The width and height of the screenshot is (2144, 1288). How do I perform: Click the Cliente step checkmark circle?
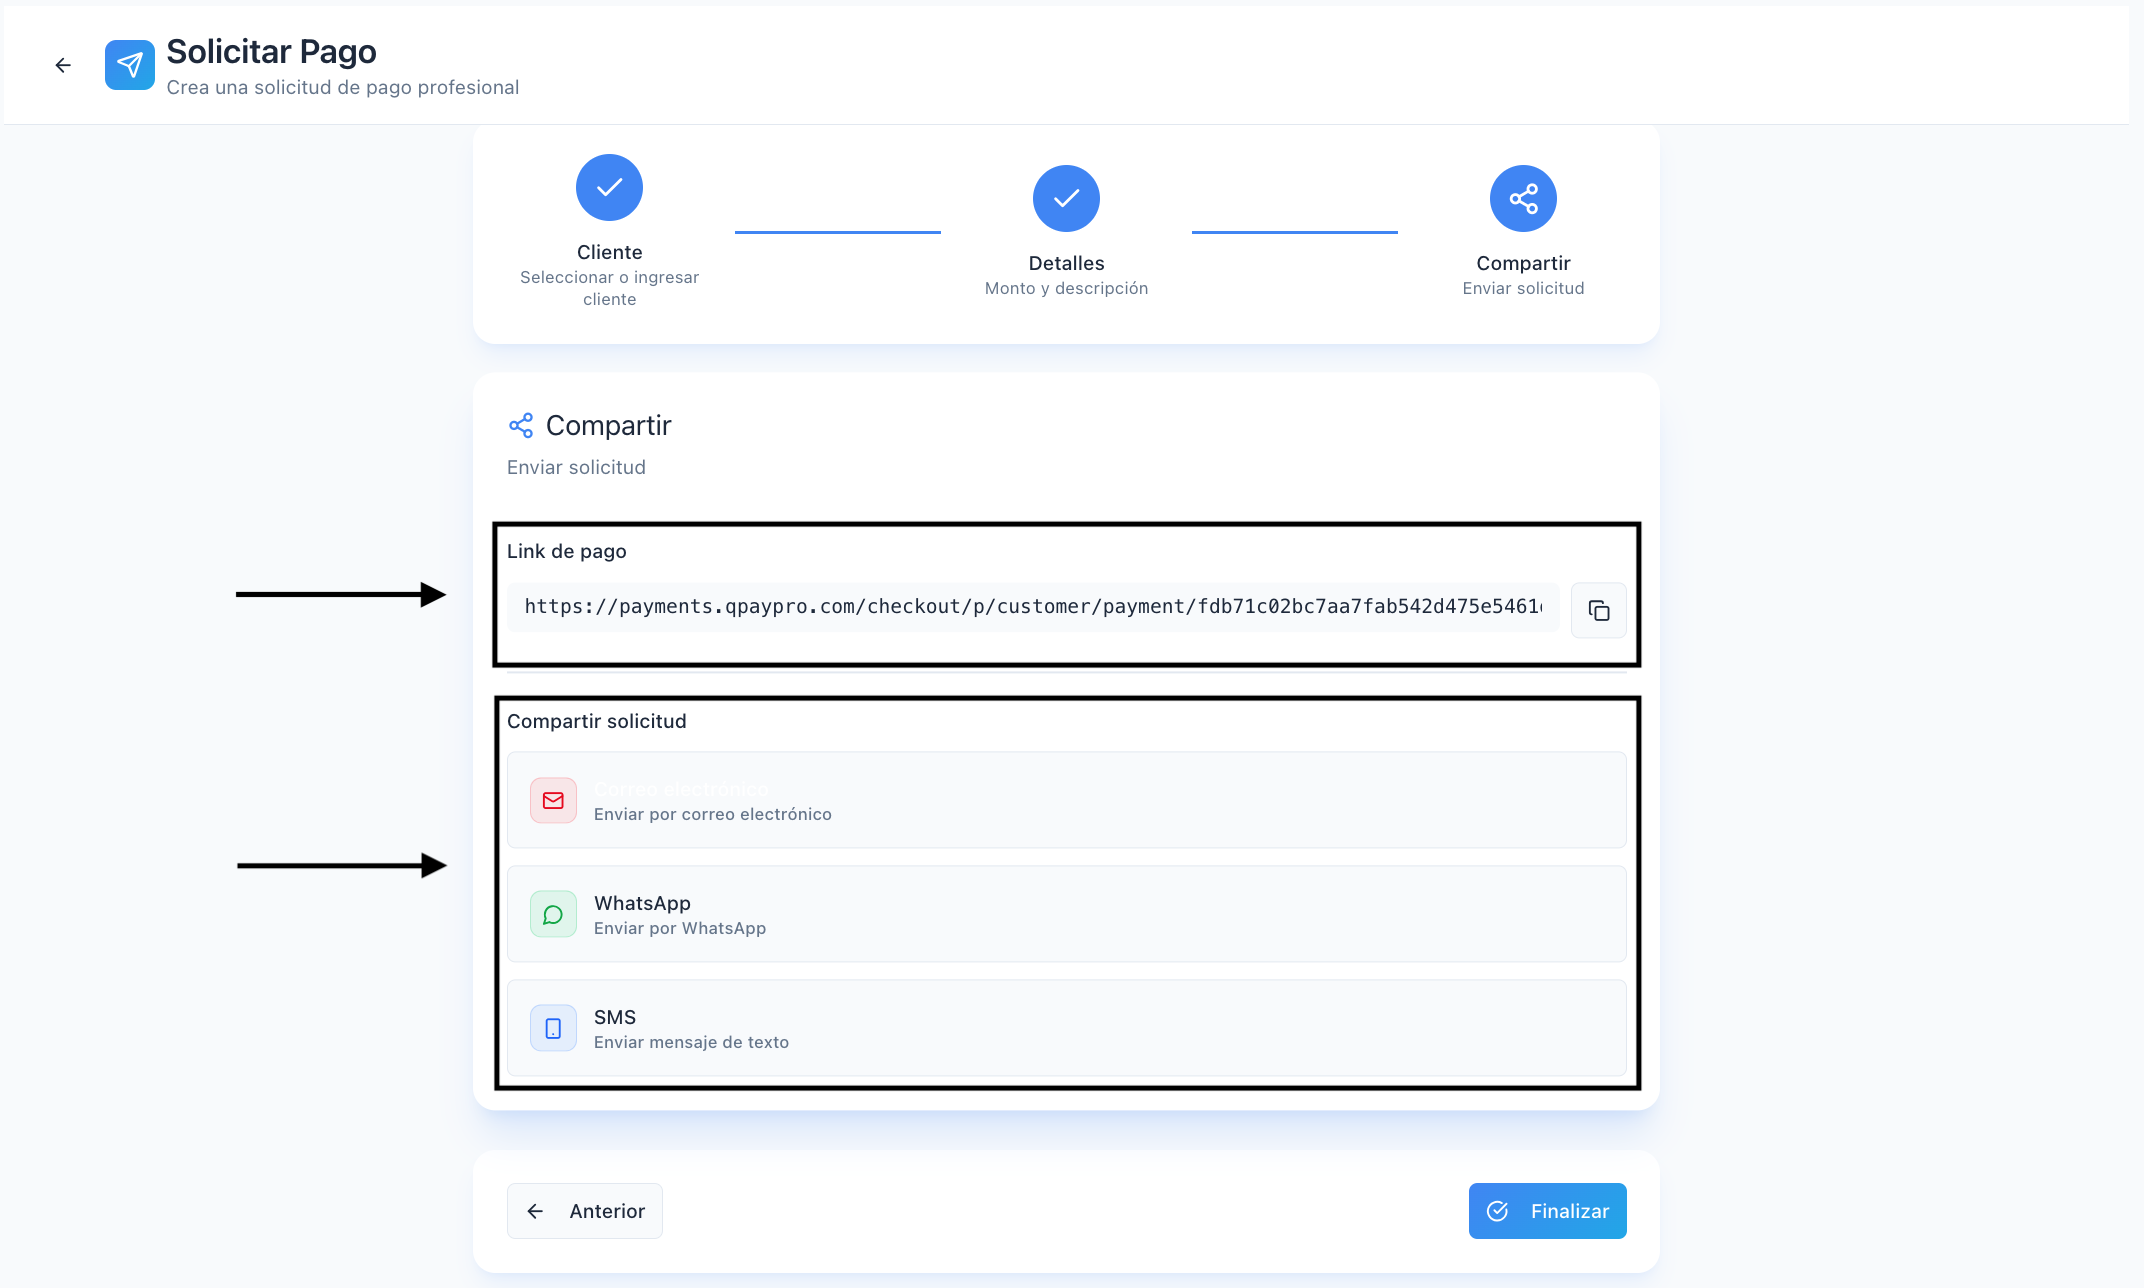click(609, 187)
